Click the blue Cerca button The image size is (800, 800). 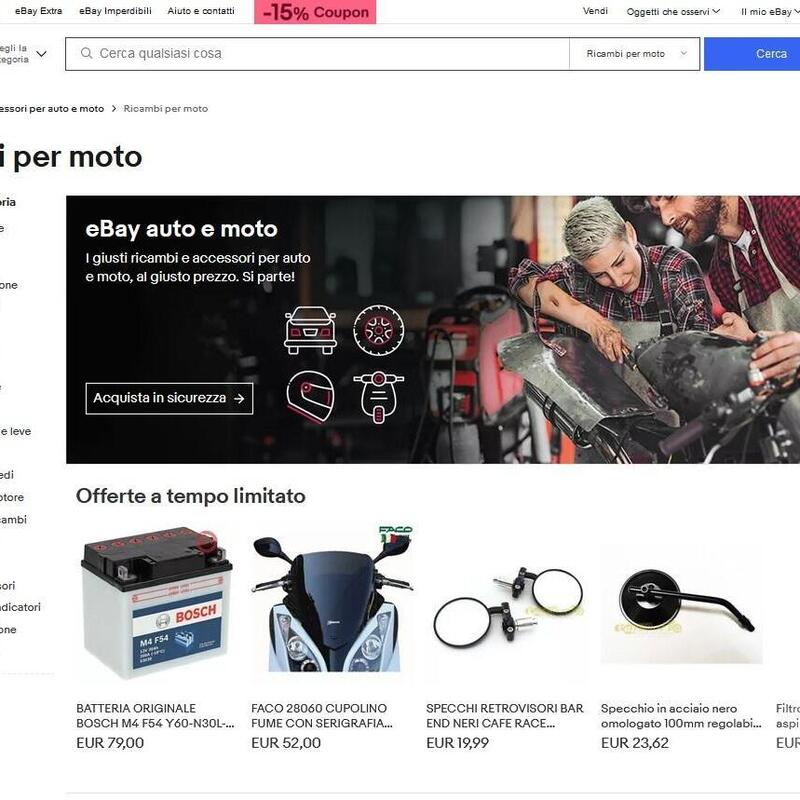[x=752, y=54]
